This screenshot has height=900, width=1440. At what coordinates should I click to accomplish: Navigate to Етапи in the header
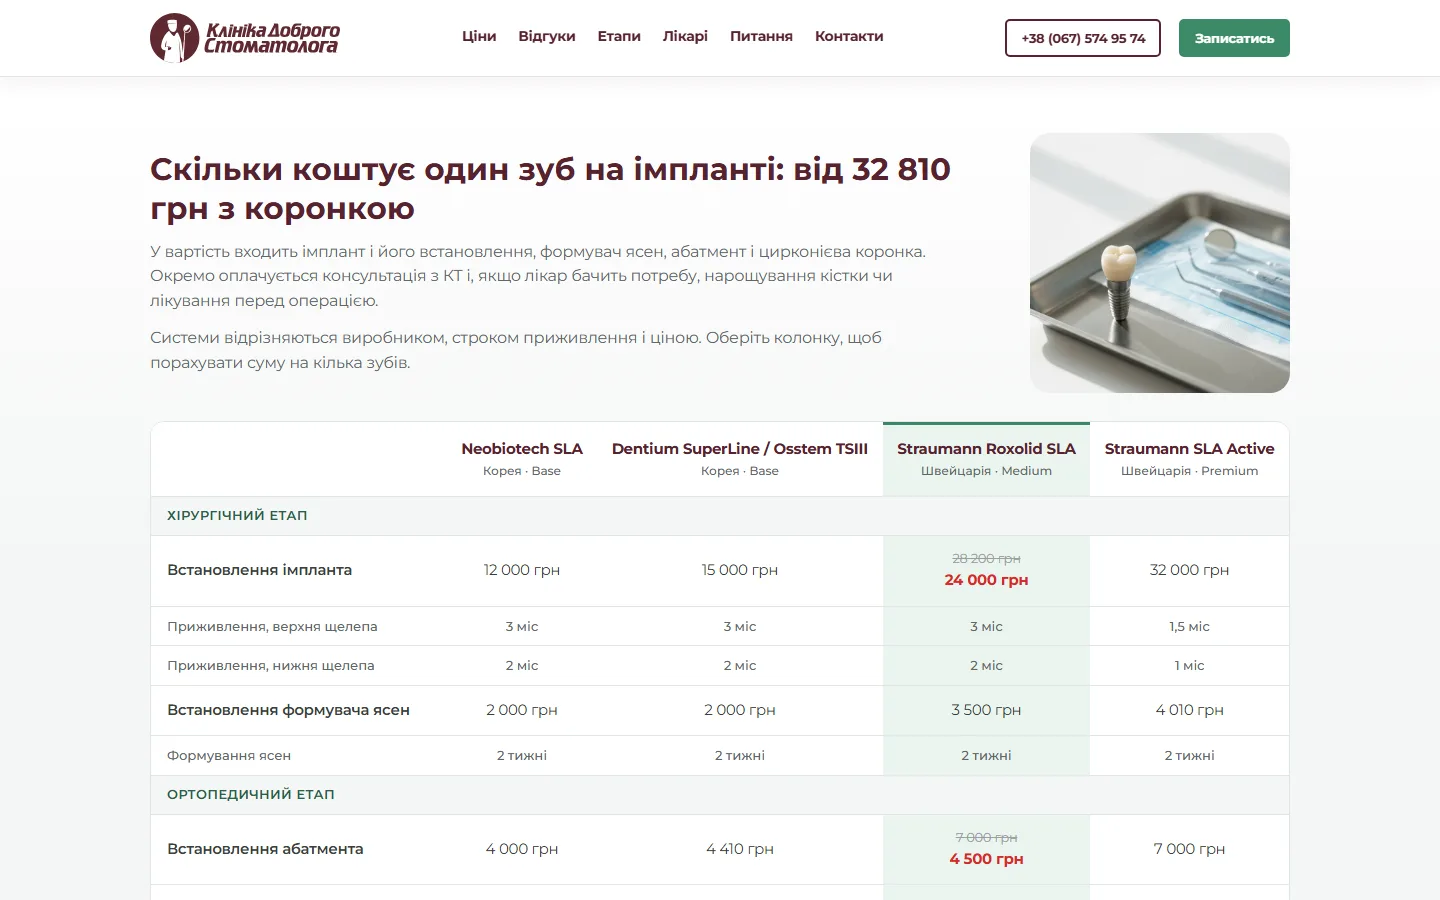619,36
